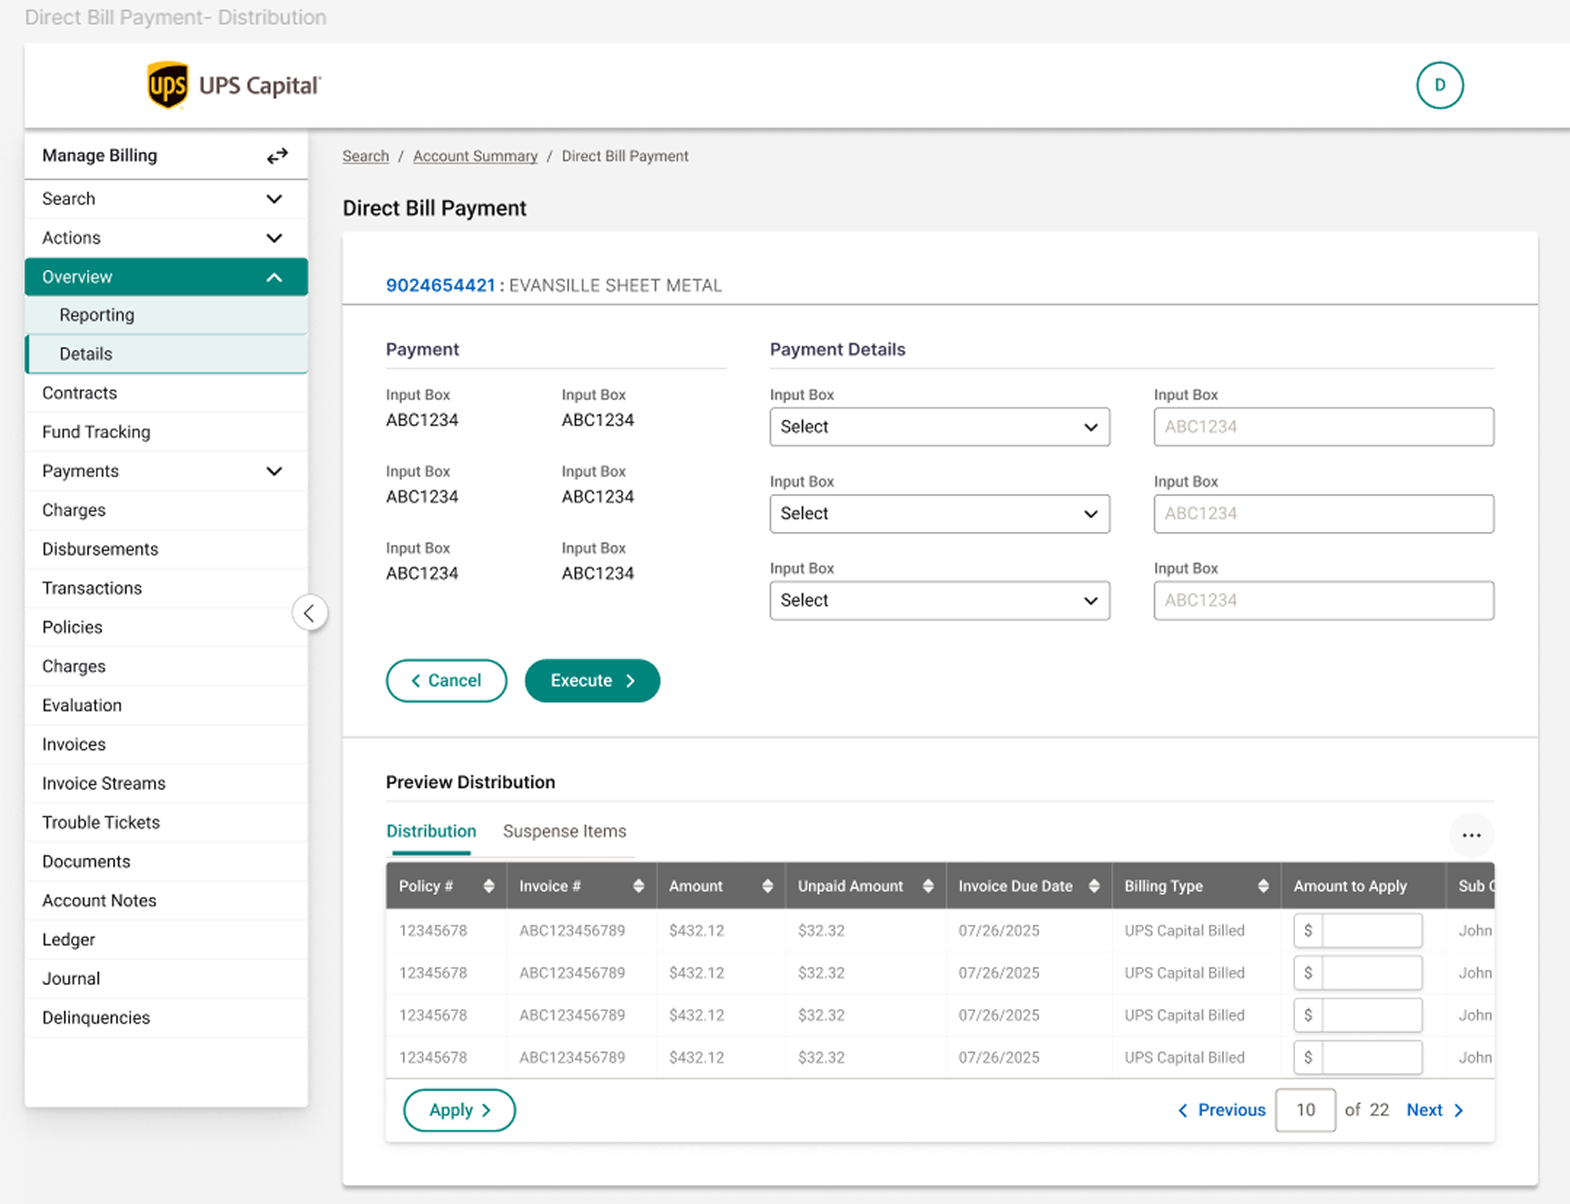This screenshot has height=1204, width=1570.
Task: Open the second Select dropdown in Payment Details
Action: tap(939, 514)
